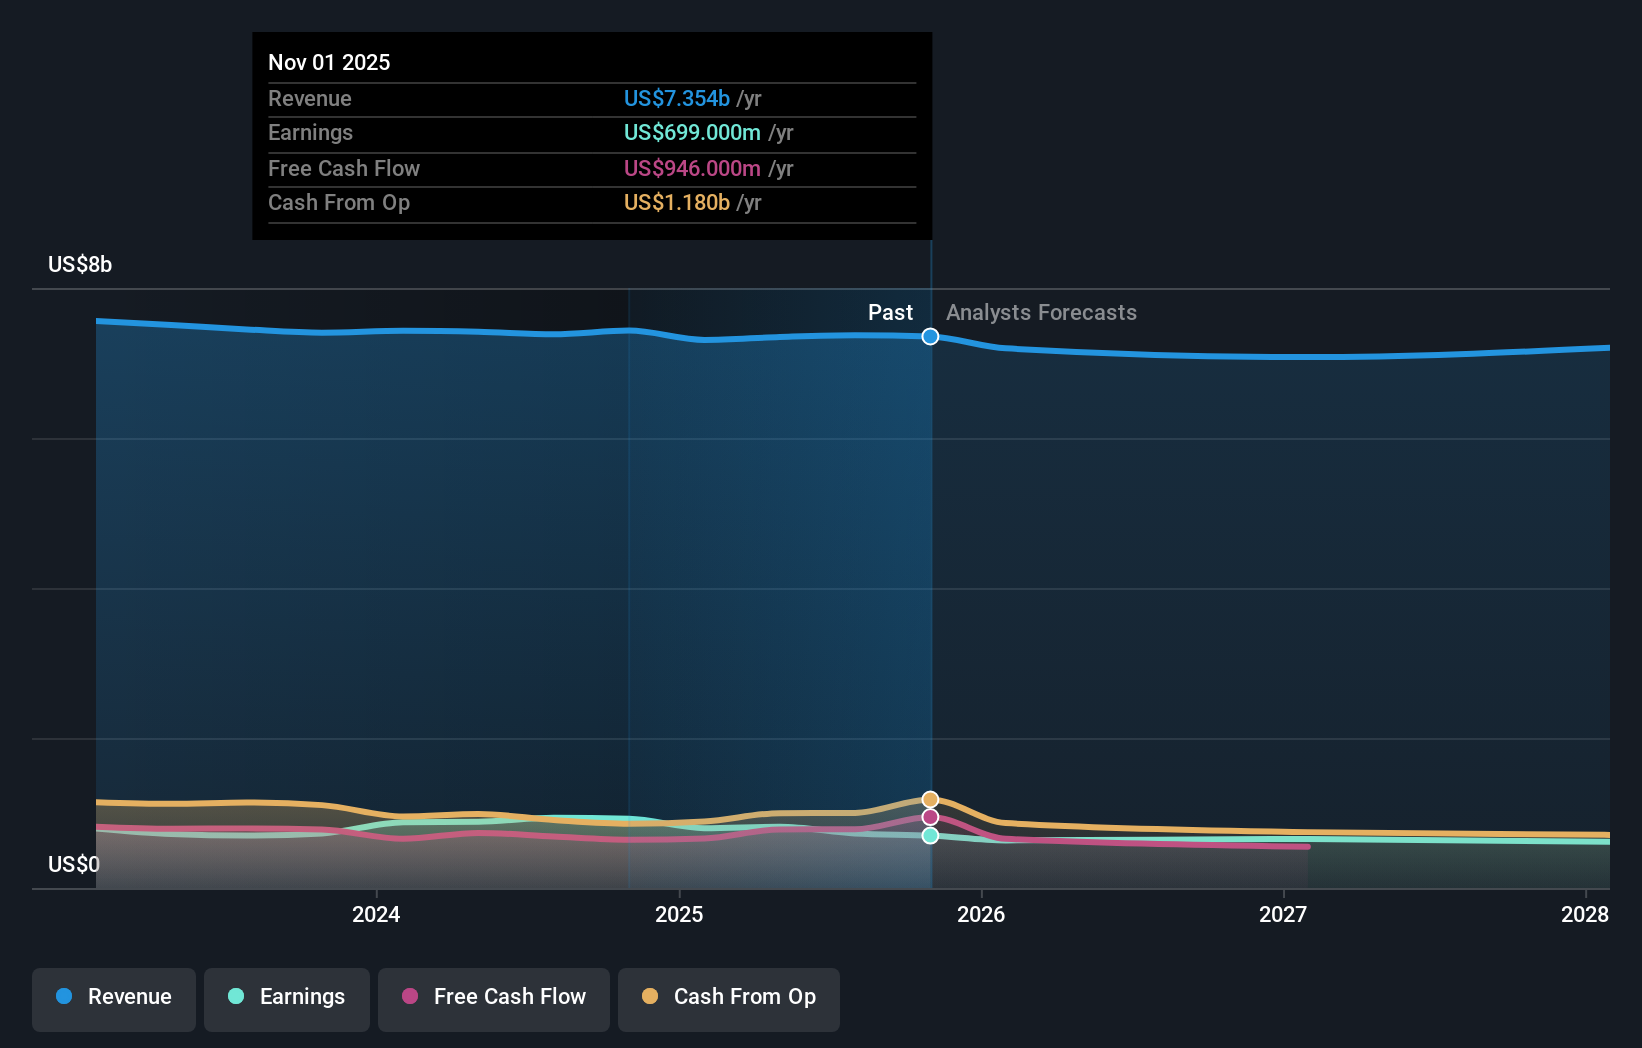
Task: Switch to the Analysts Forecasts section
Action: tap(1041, 312)
